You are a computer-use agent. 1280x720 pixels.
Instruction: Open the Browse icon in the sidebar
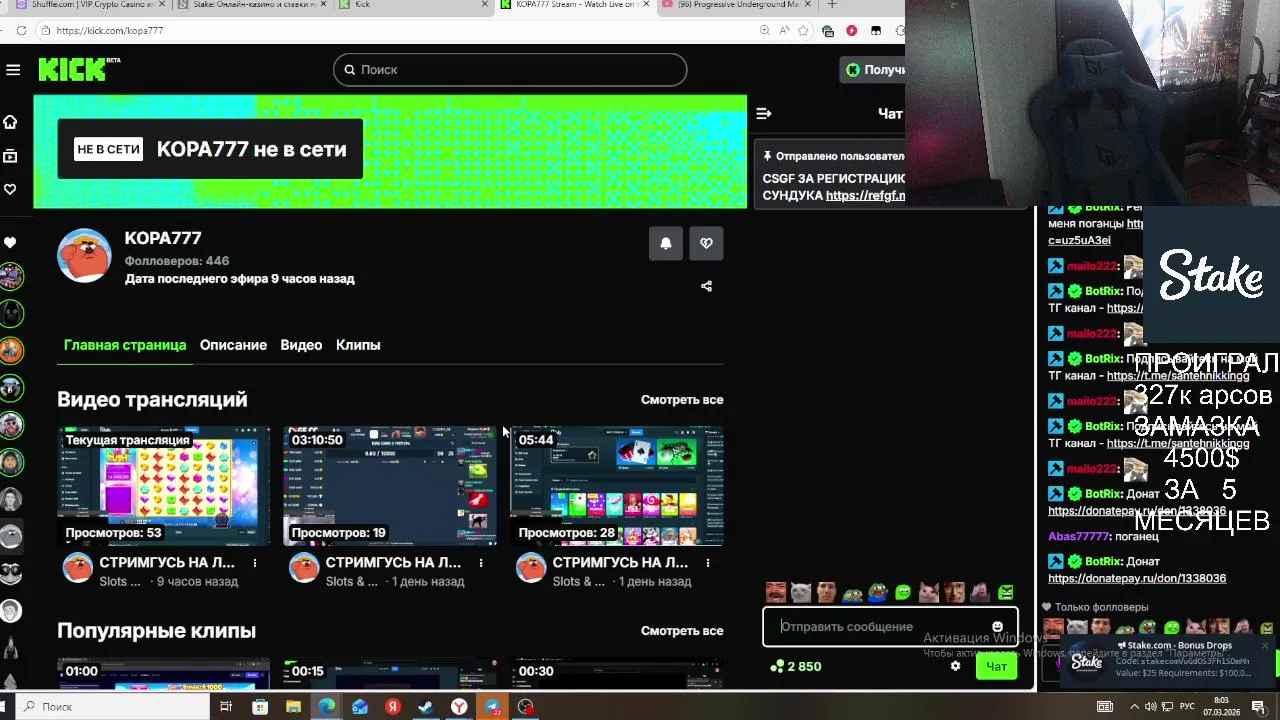point(10,156)
